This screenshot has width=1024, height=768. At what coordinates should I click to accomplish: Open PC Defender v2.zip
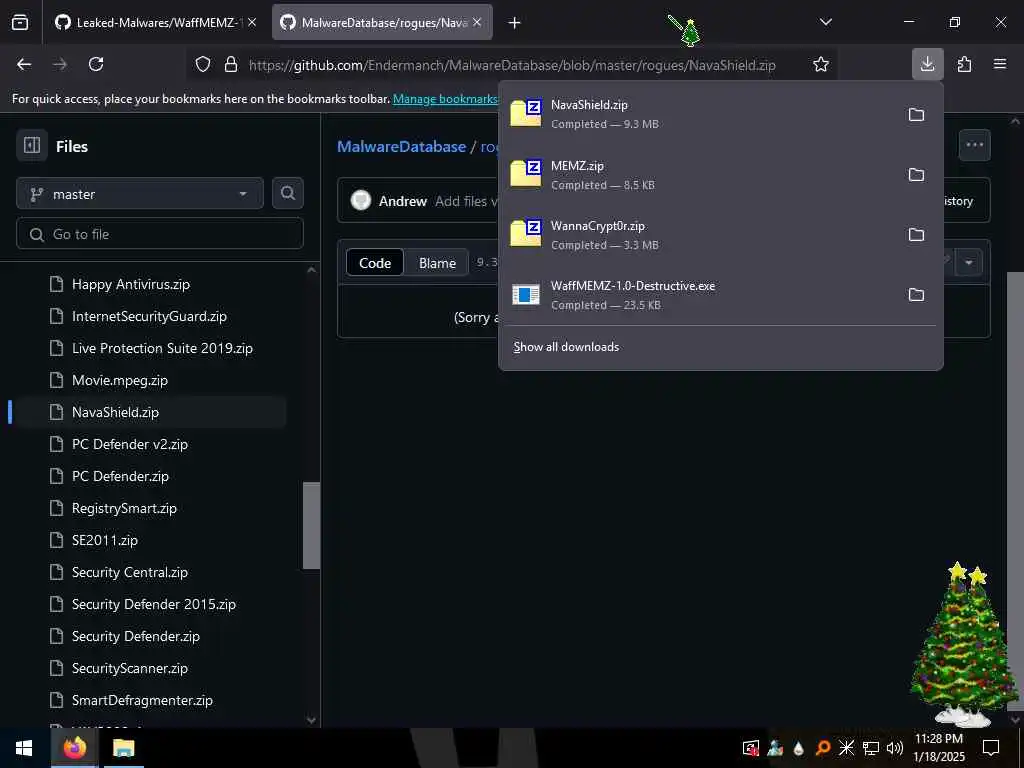pyautogui.click(x=129, y=444)
